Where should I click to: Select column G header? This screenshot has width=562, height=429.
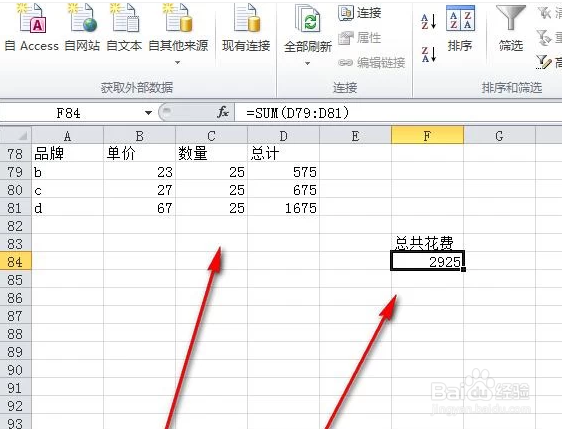pyautogui.click(x=499, y=136)
